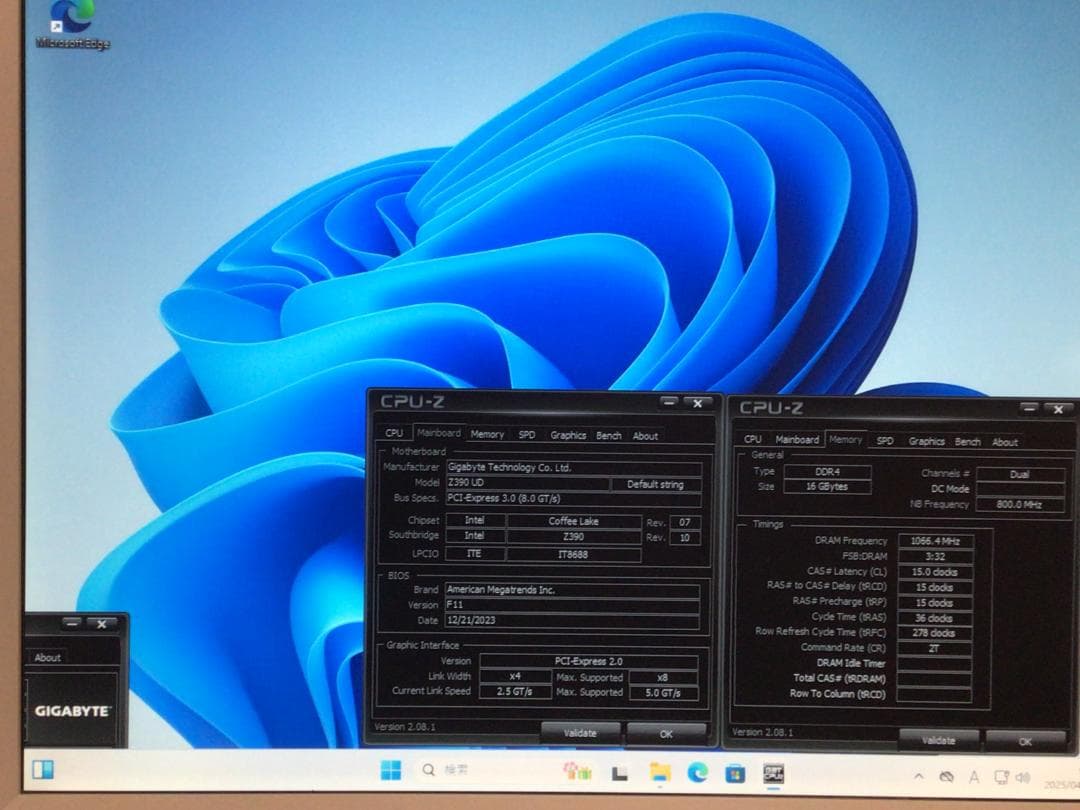Select the Bench tab in CPU-Z

coord(609,435)
